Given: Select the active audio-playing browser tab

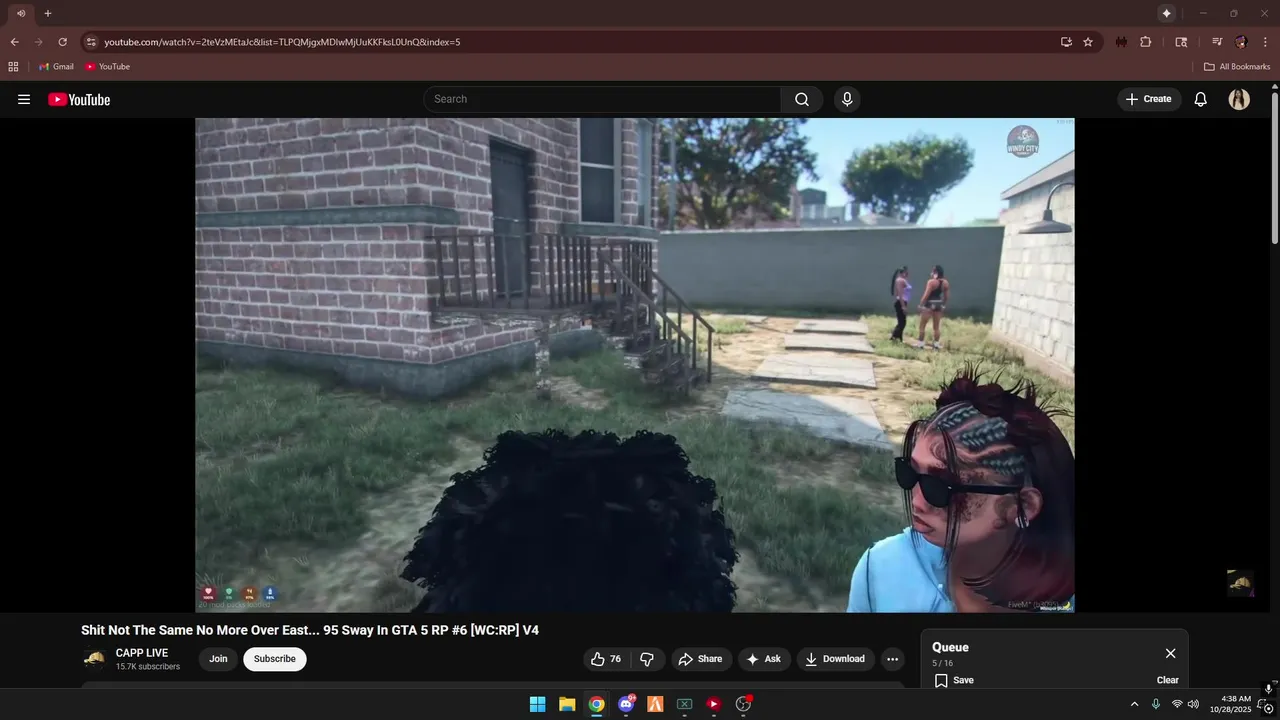Looking at the screenshot, I should pyautogui.click(x=20, y=13).
